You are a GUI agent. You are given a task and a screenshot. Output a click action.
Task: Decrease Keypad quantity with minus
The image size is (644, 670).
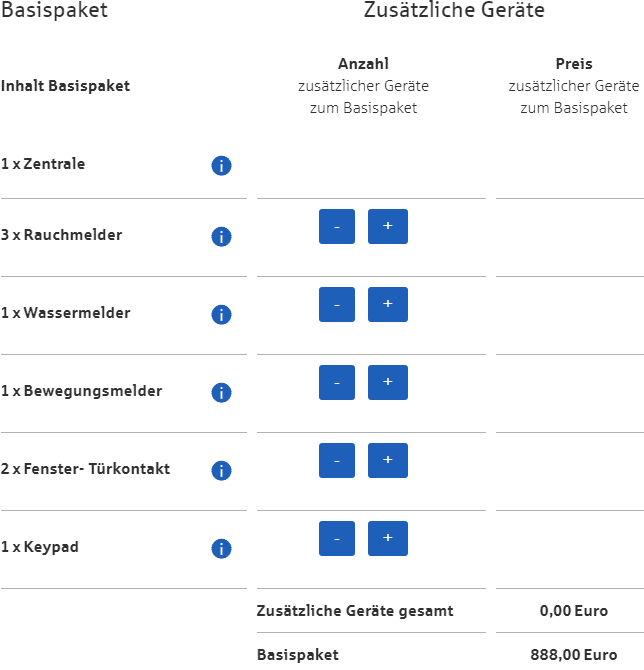click(337, 538)
